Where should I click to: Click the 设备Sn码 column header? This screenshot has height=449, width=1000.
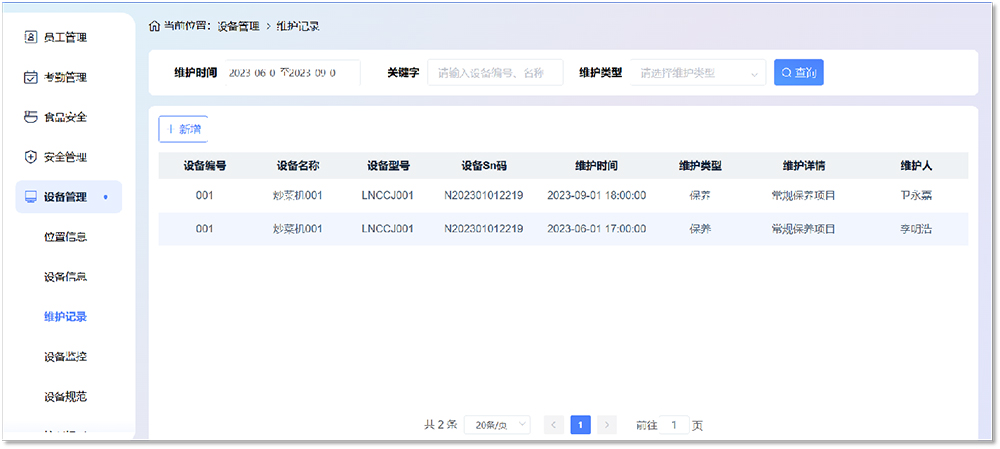(484, 166)
